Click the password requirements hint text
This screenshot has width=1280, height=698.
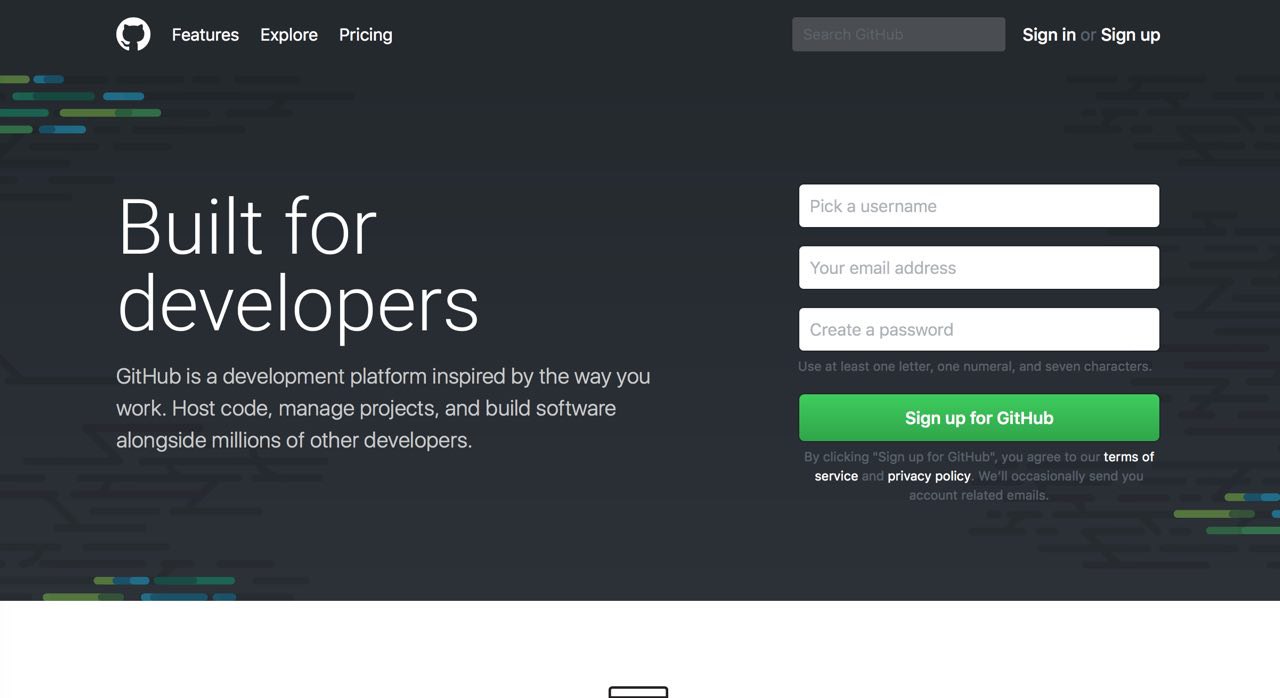(975, 366)
